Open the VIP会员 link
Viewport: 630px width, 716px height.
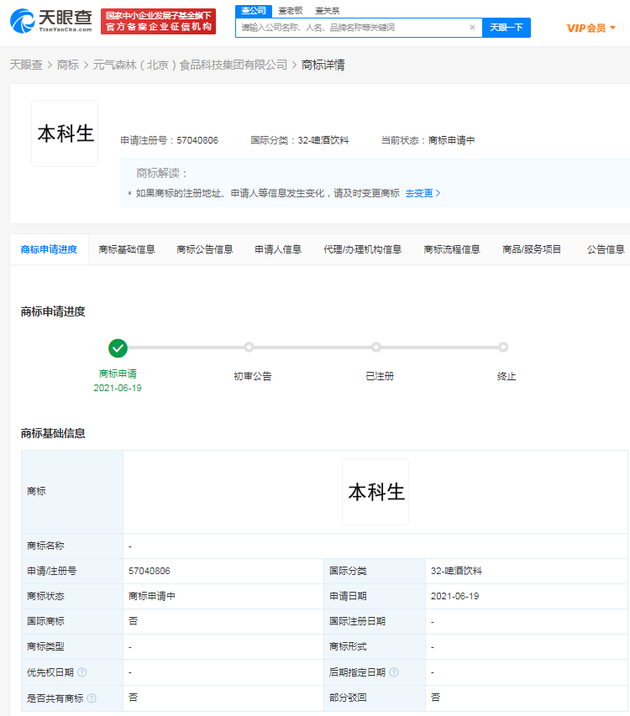pyautogui.click(x=586, y=28)
